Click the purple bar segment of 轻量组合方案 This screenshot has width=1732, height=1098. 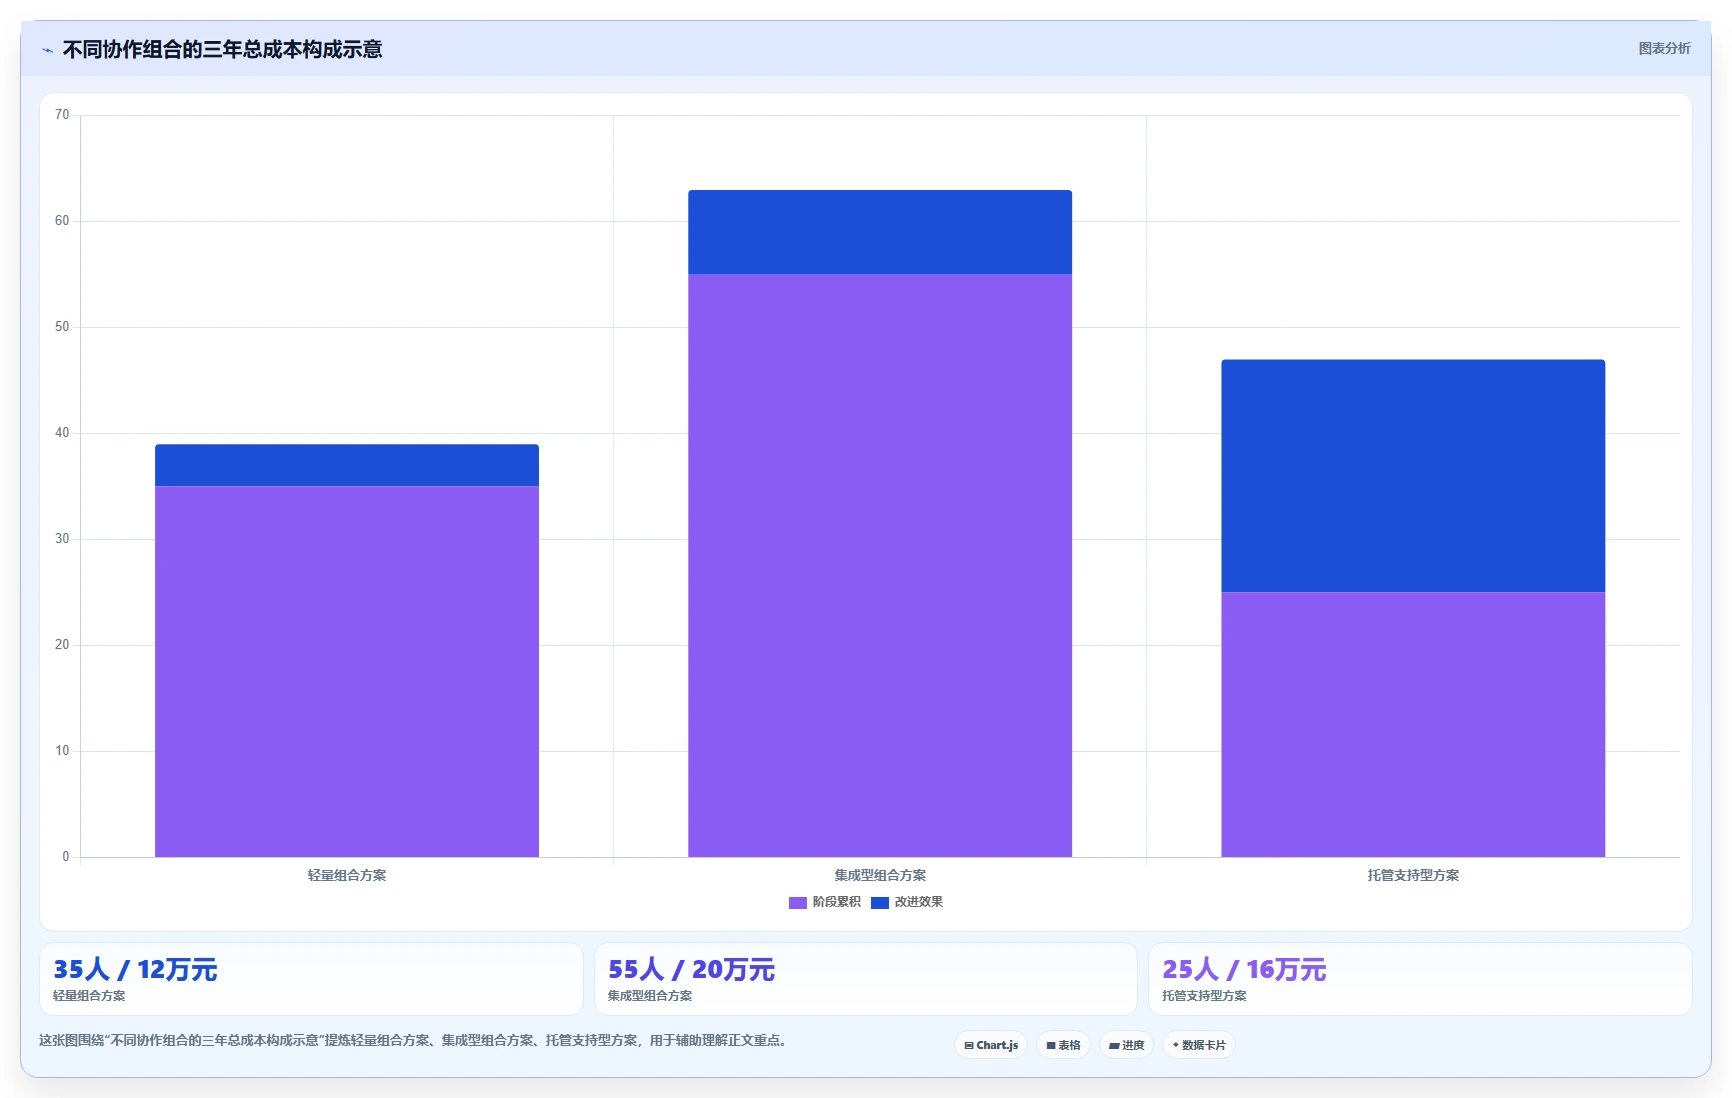(x=347, y=671)
